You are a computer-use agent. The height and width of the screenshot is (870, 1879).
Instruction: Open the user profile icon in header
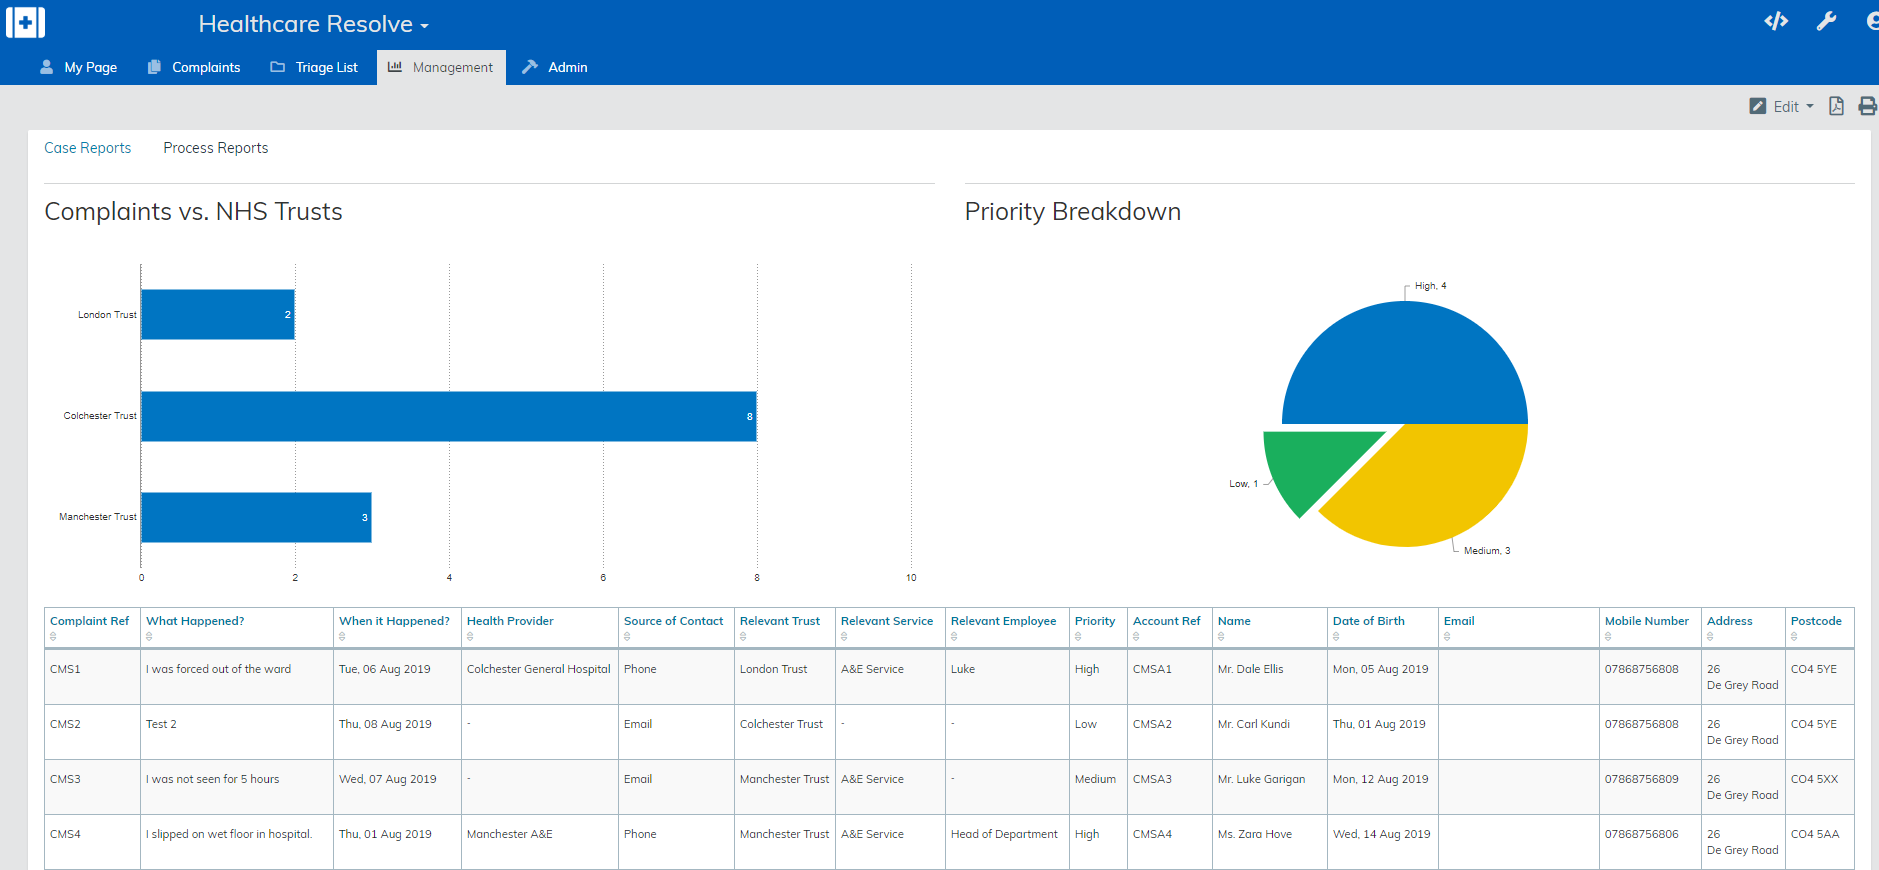(x=1871, y=21)
